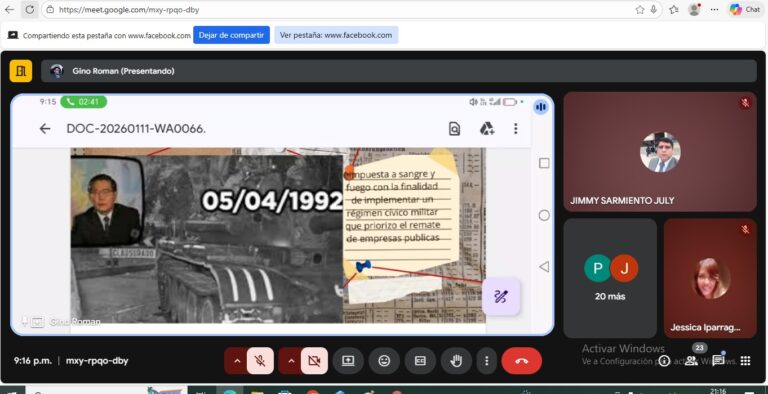
Task: Click the add to Google Drive icon
Action: pyautogui.click(x=486, y=129)
